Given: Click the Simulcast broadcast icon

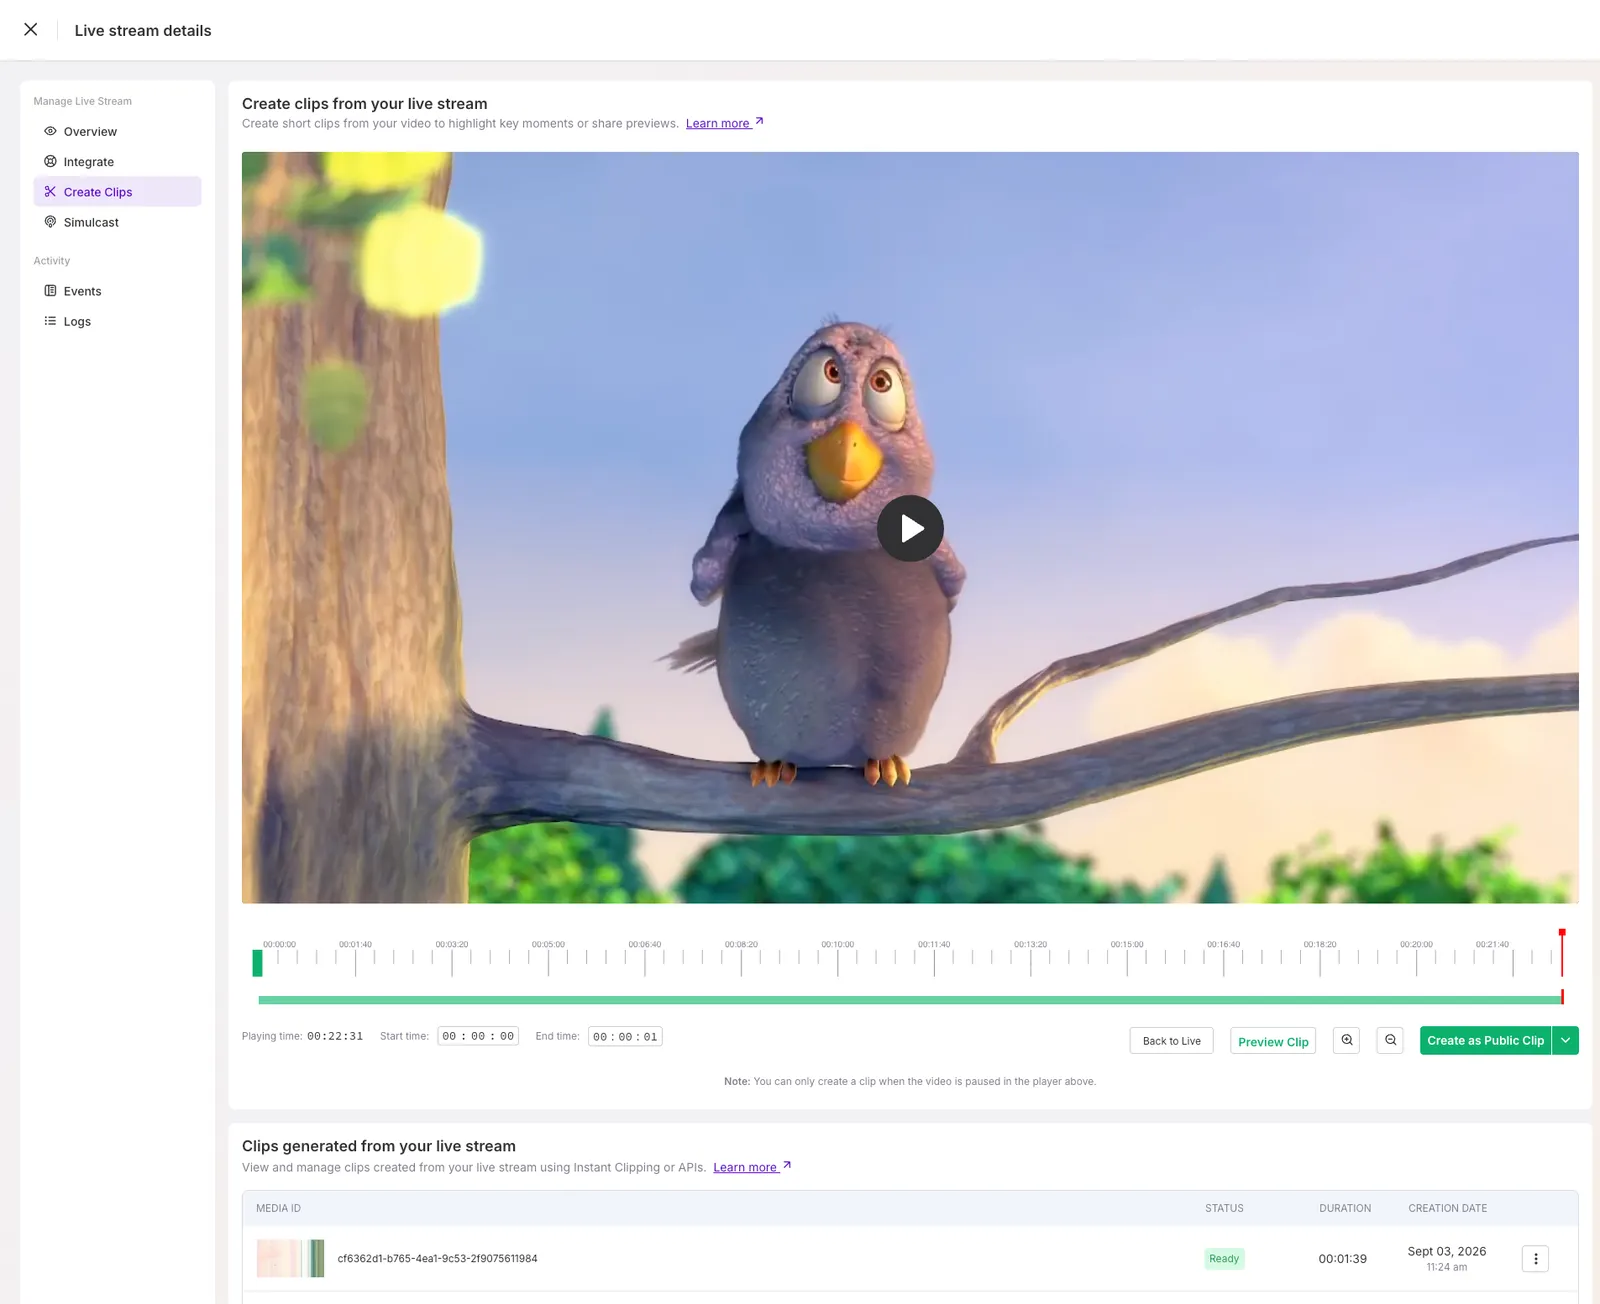Looking at the screenshot, I should point(50,222).
